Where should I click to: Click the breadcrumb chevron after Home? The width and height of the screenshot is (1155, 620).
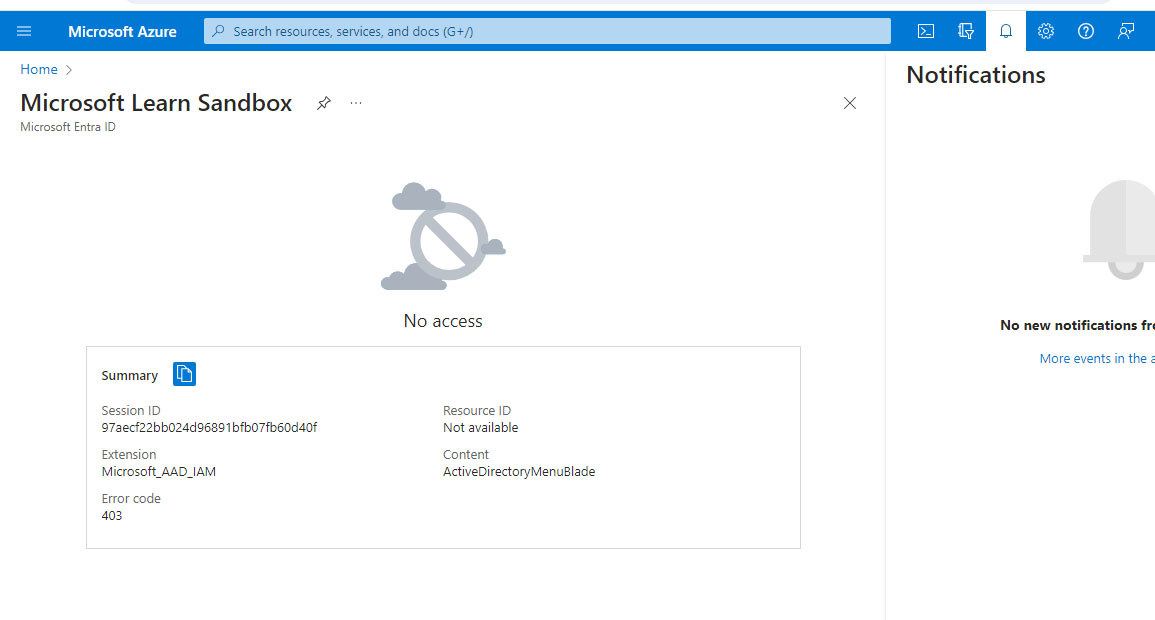click(69, 70)
